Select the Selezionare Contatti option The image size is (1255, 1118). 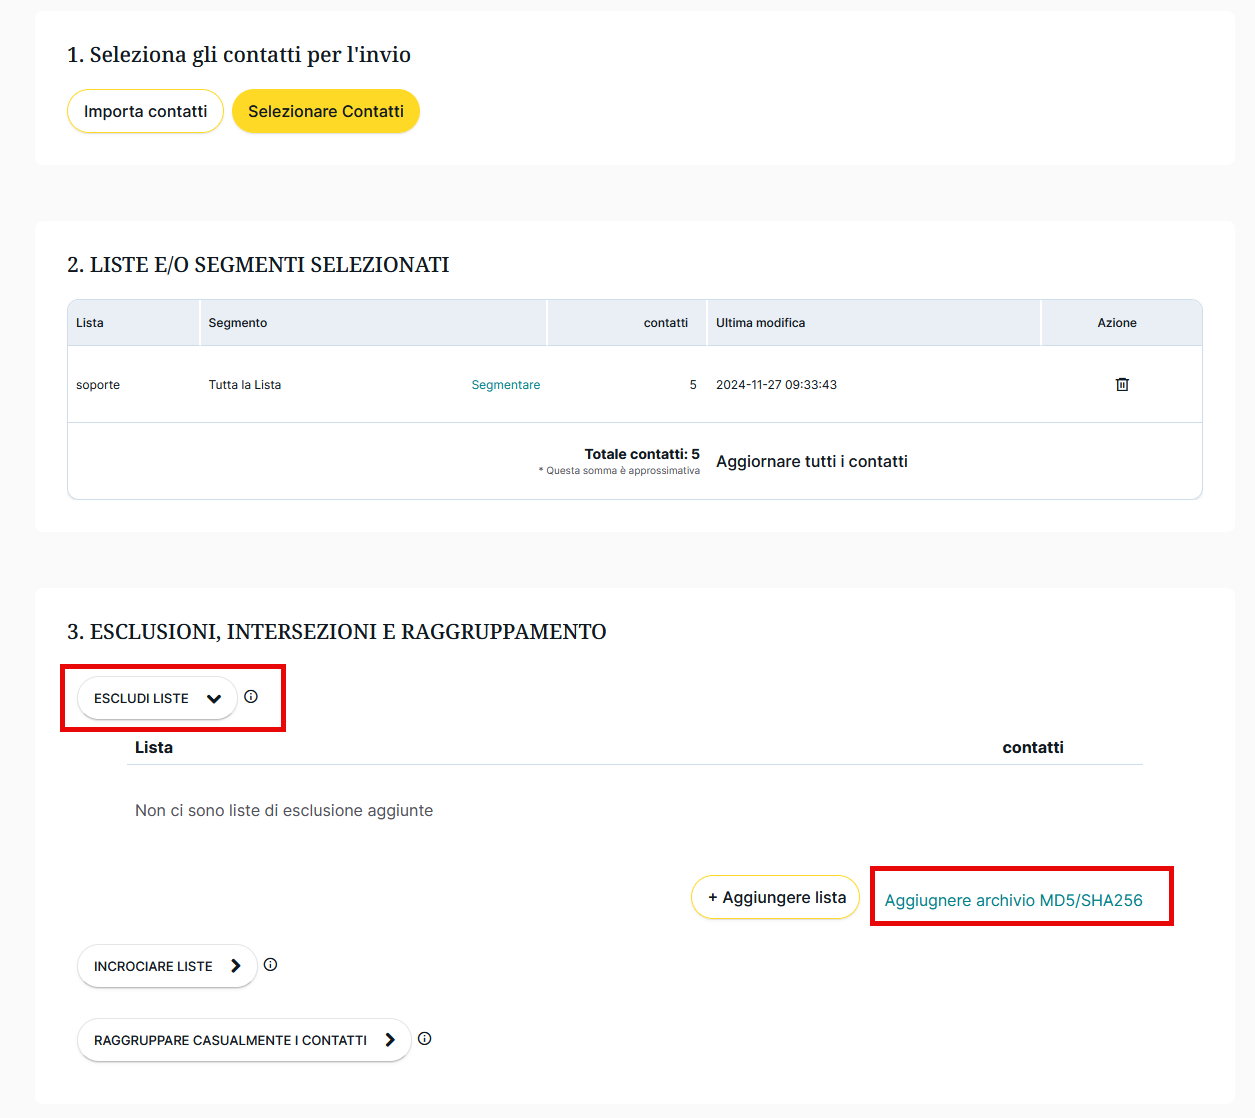coord(326,111)
